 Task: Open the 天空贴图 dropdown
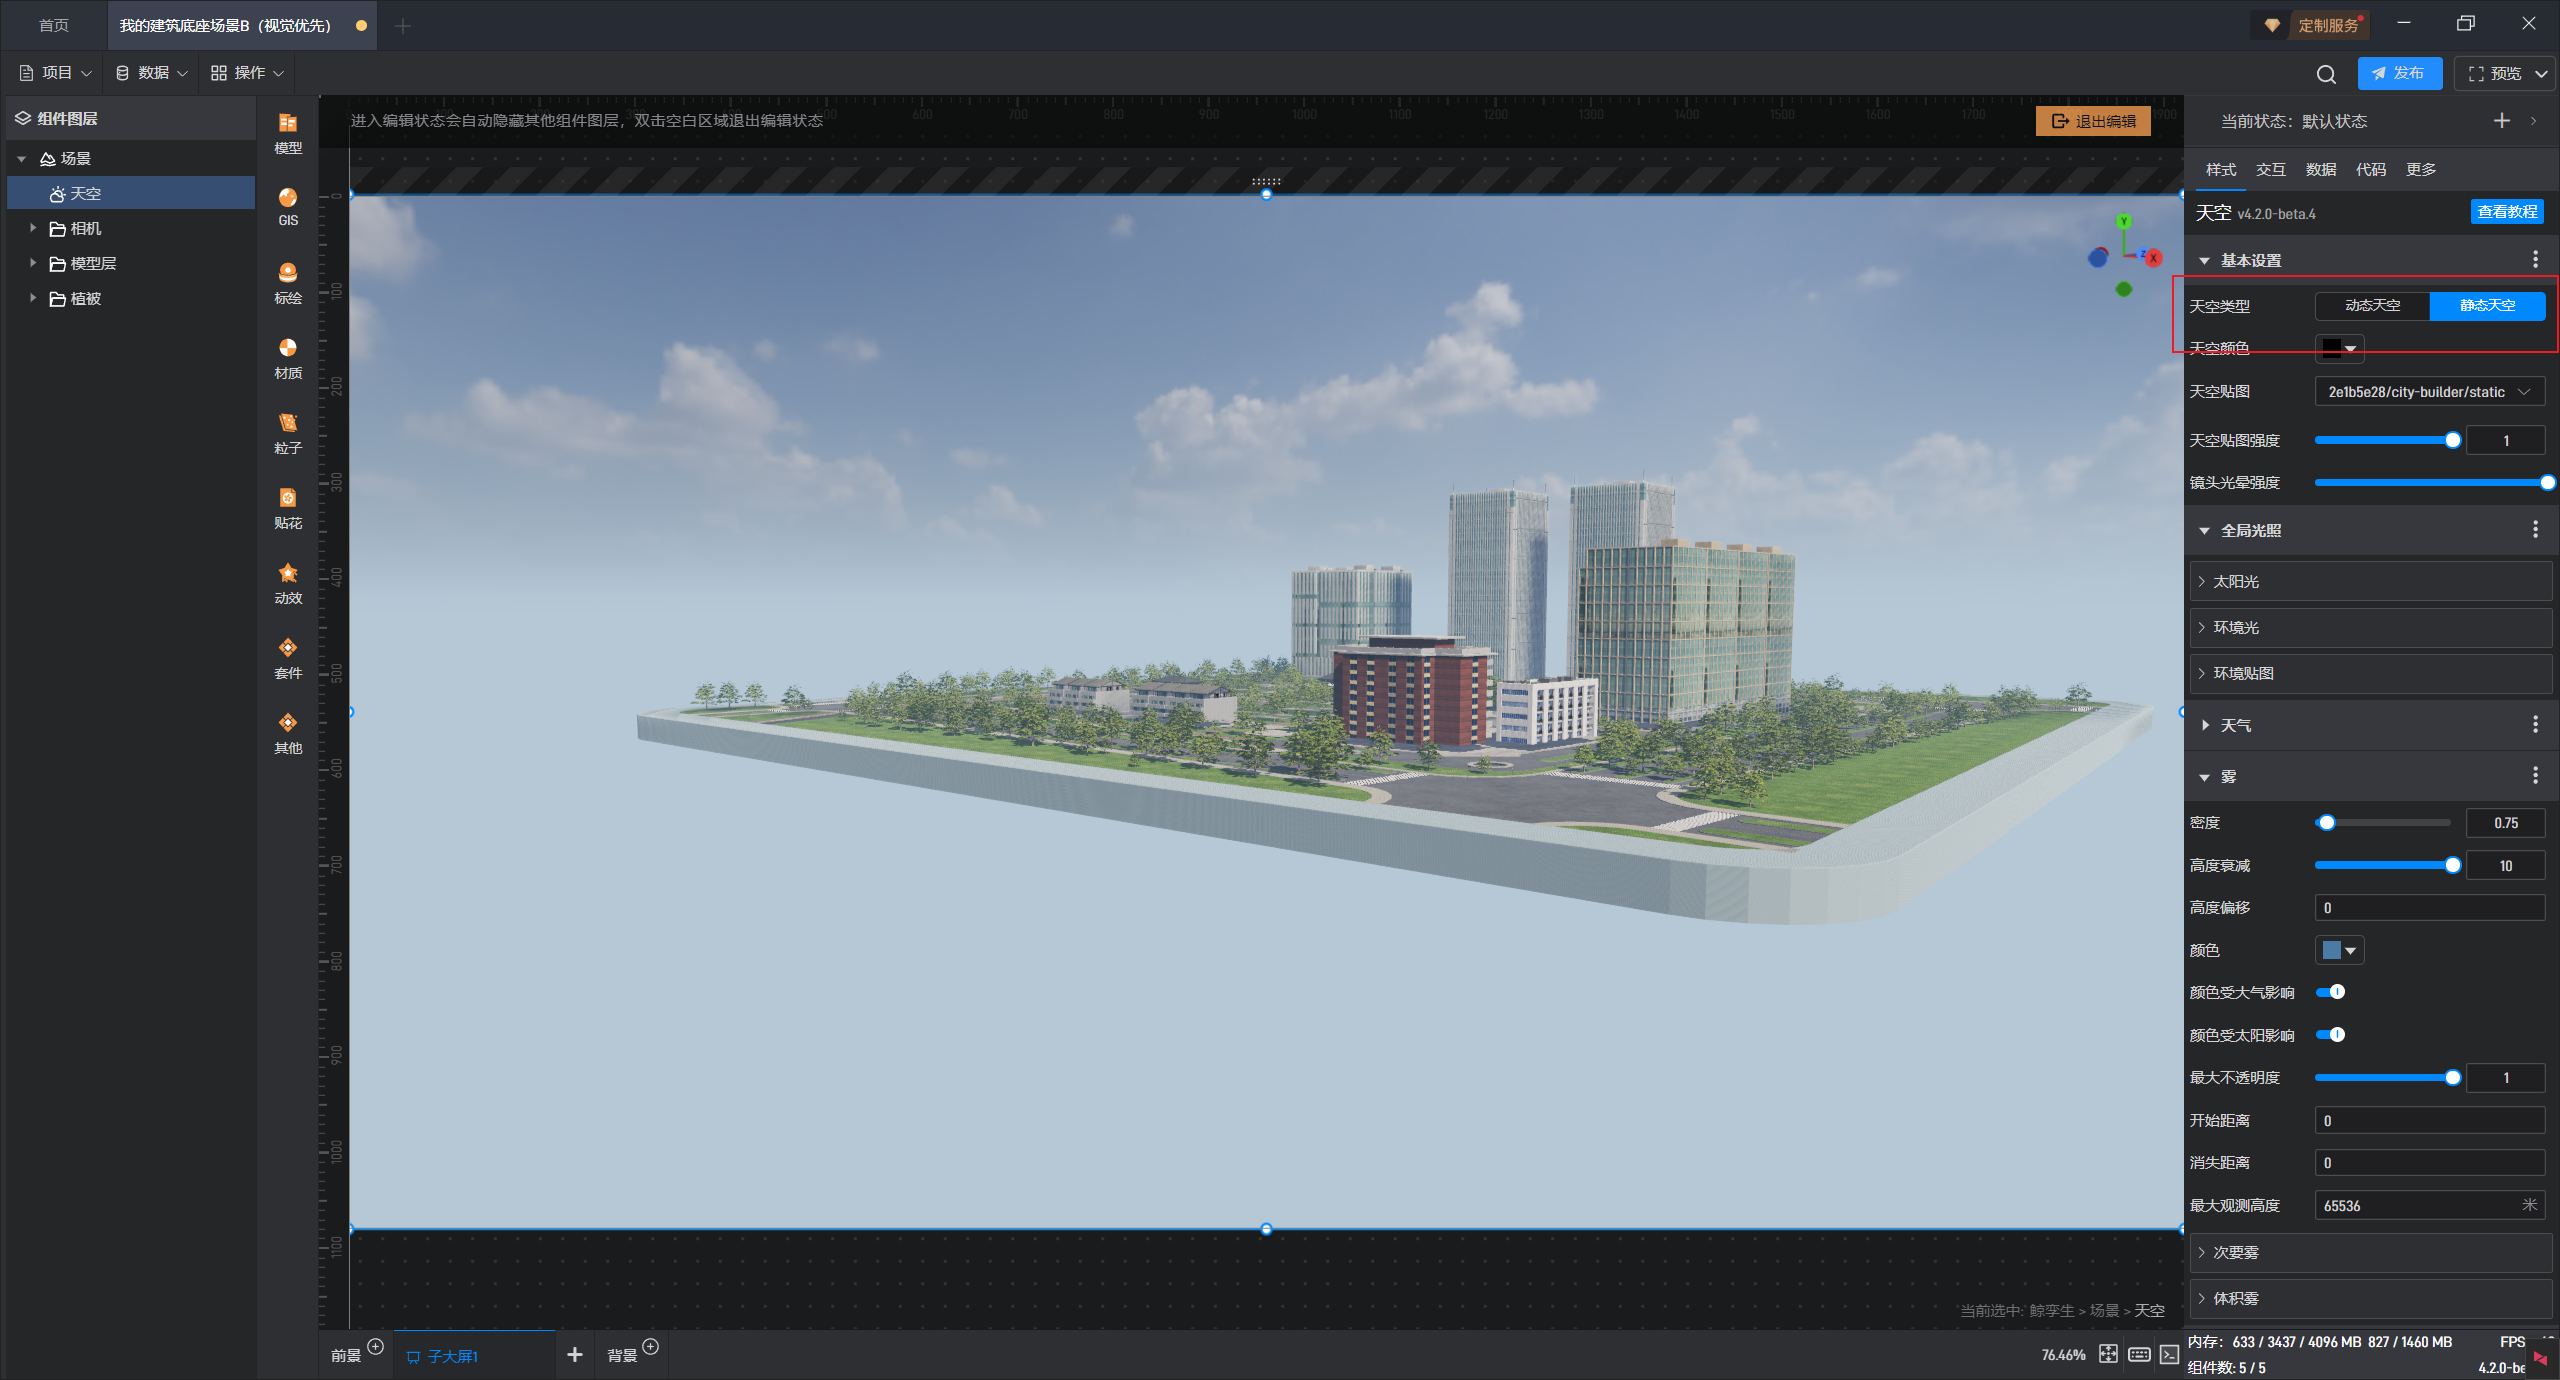click(2429, 392)
